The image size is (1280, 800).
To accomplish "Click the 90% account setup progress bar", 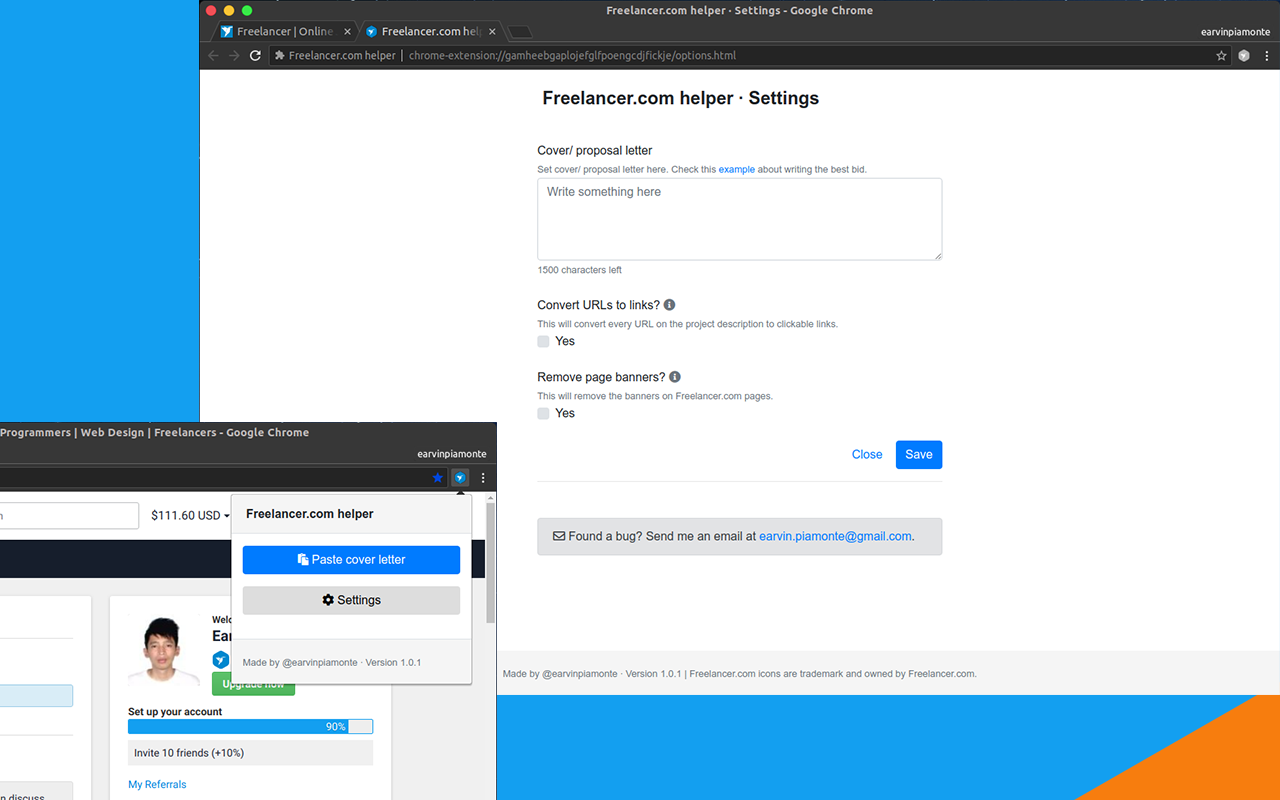I will tap(250, 727).
